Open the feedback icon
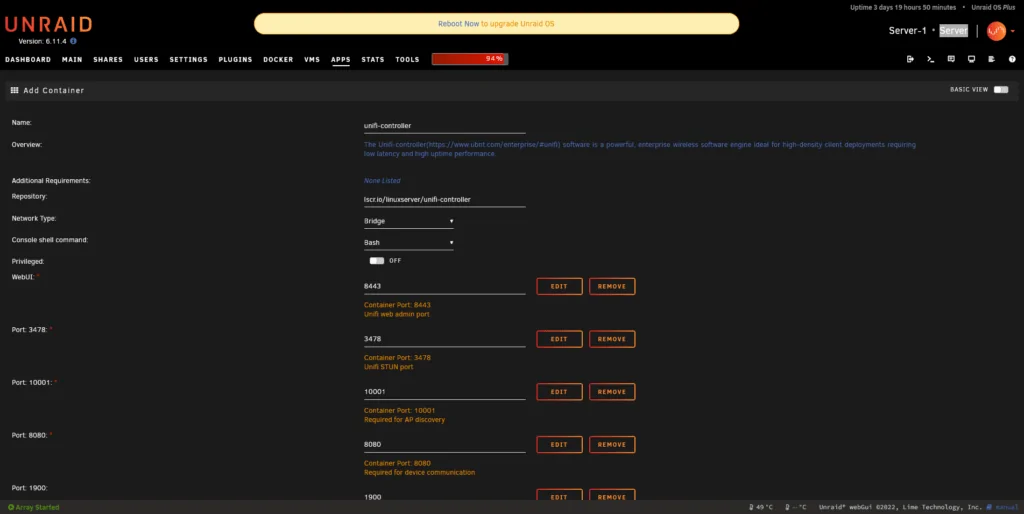 click(951, 59)
